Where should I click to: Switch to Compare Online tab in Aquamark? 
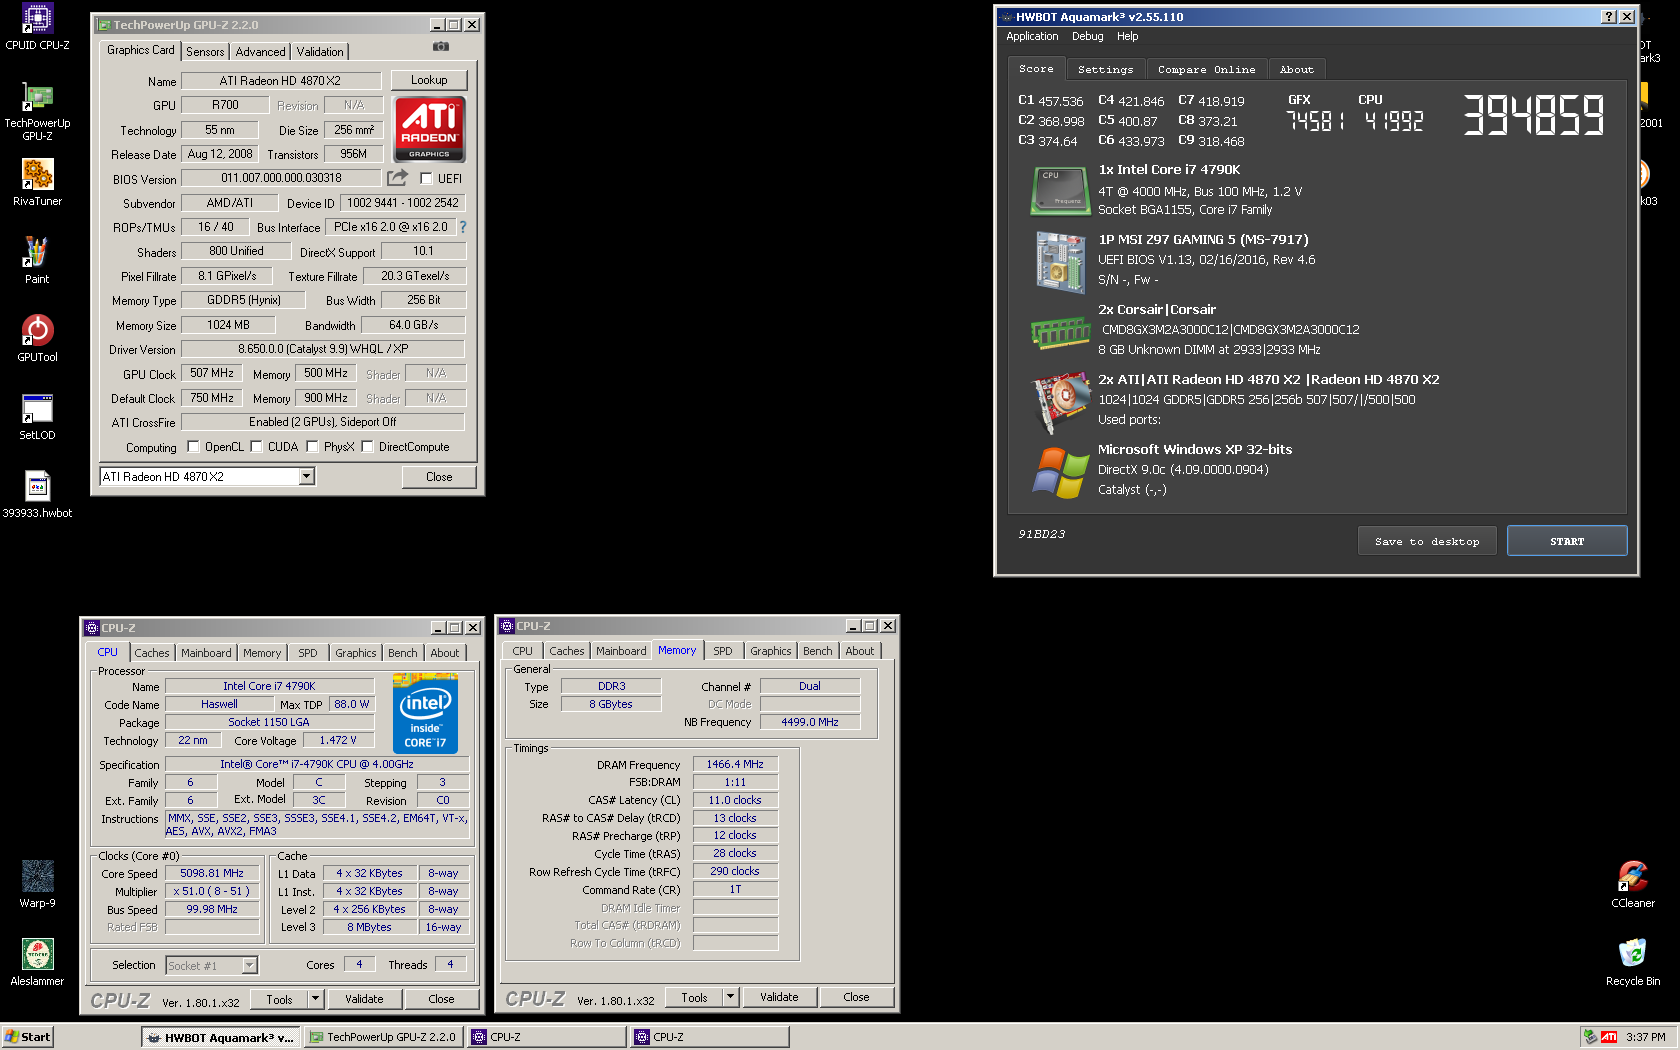1206,69
